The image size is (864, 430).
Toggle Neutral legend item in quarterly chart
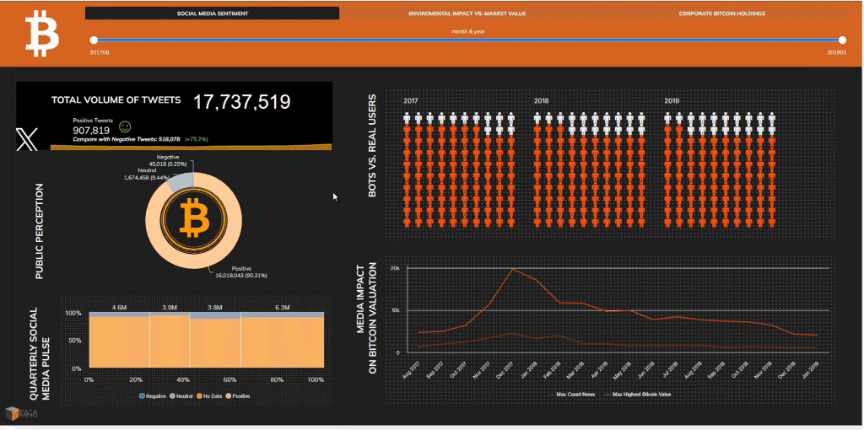[x=183, y=395]
